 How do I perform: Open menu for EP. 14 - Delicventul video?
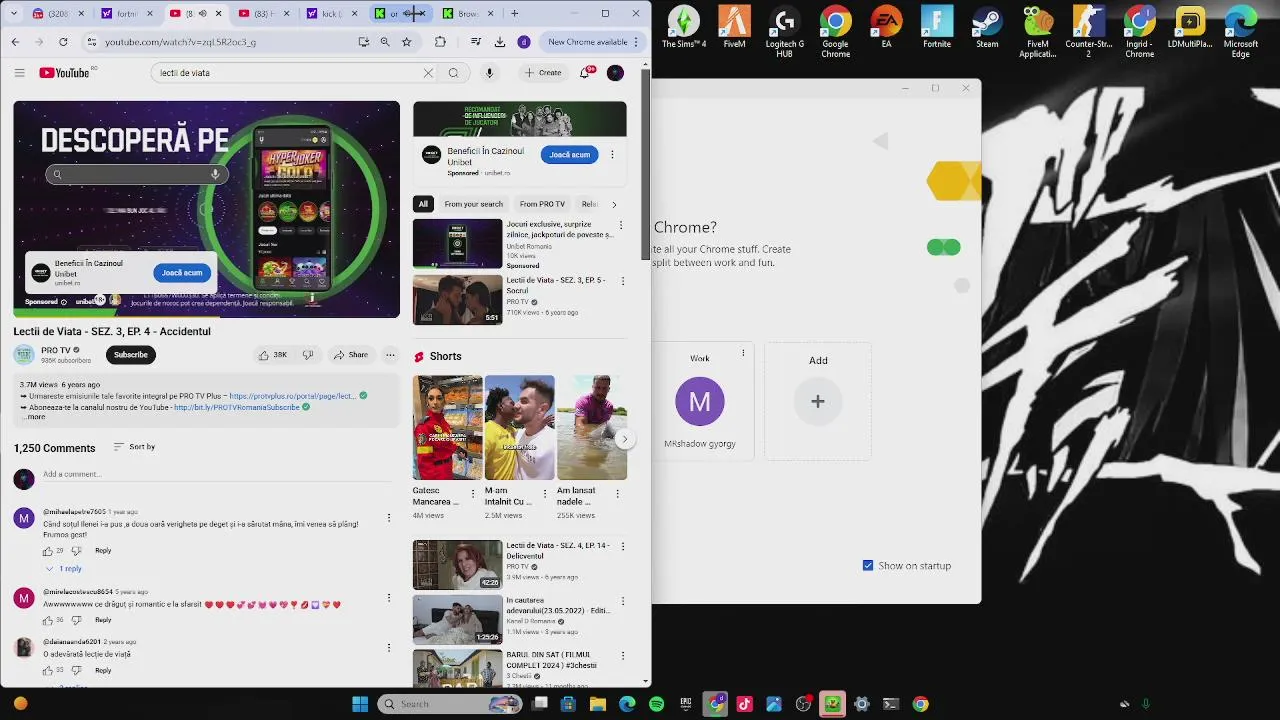point(622,547)
